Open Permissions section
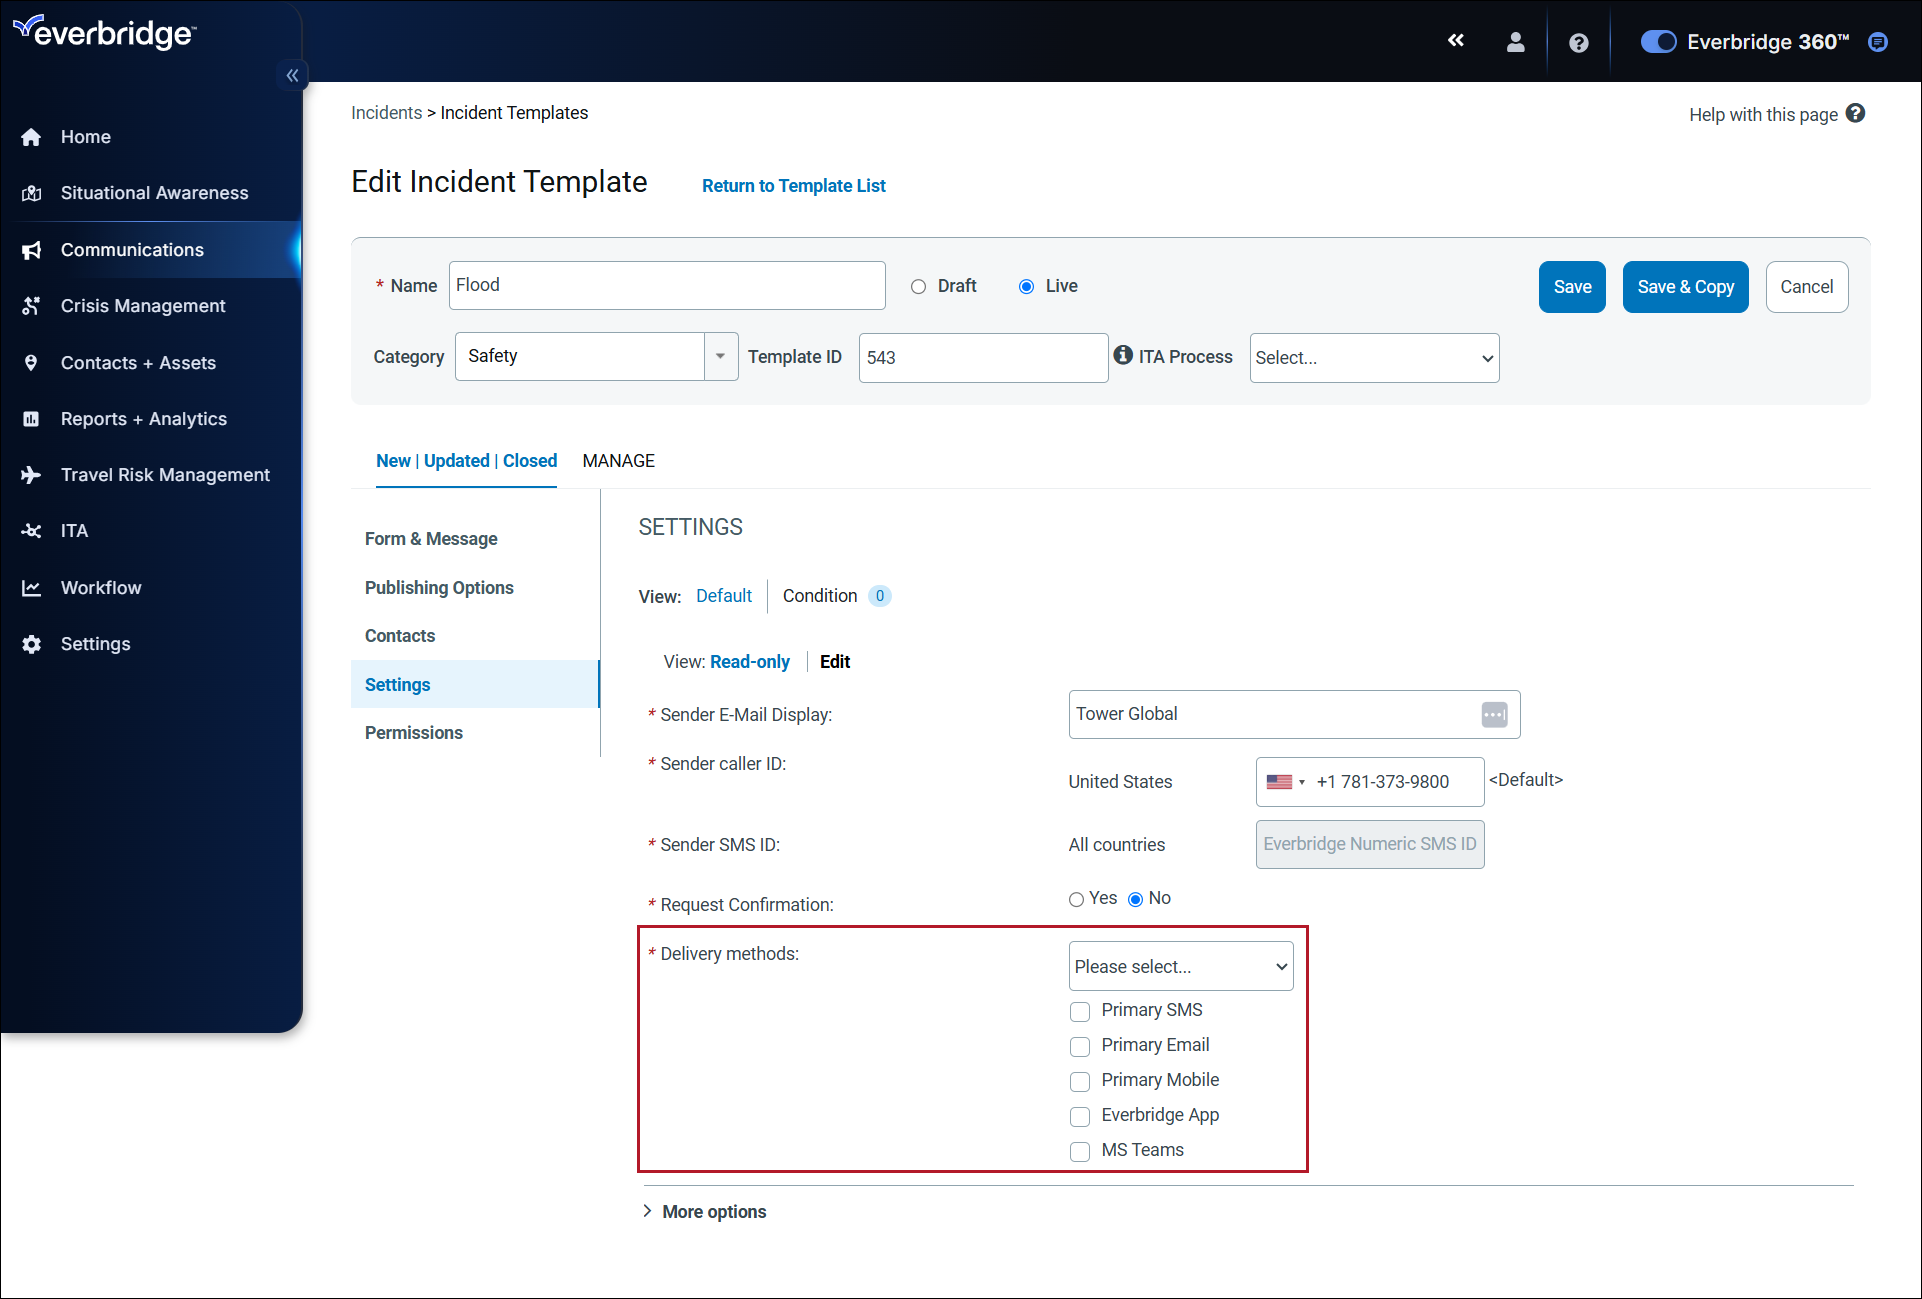Screen dimensions: 1922x1299 414,733
